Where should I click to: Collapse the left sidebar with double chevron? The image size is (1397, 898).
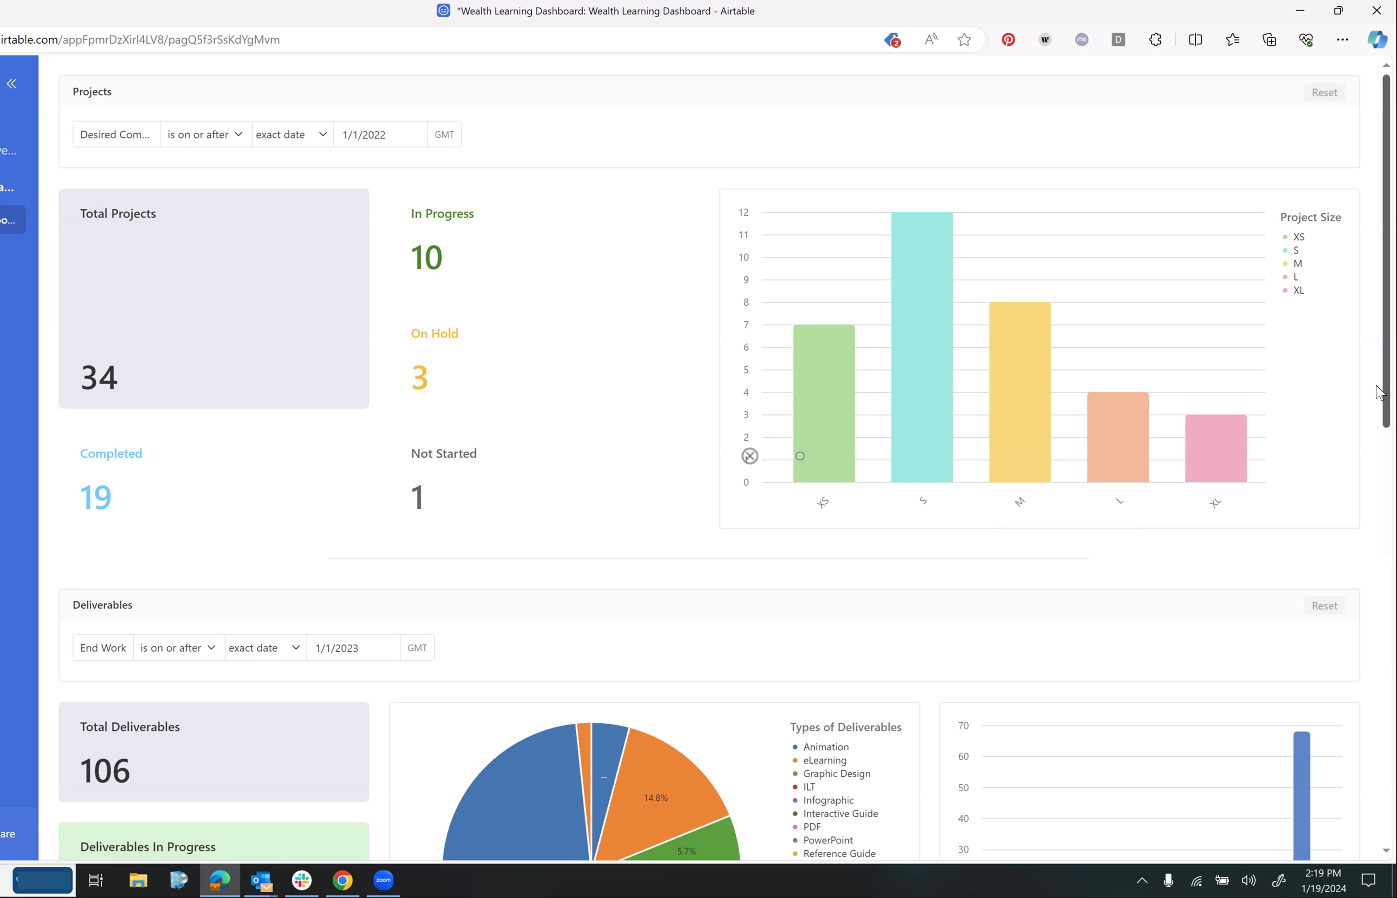pyautogui.click(x=12, y=84)
